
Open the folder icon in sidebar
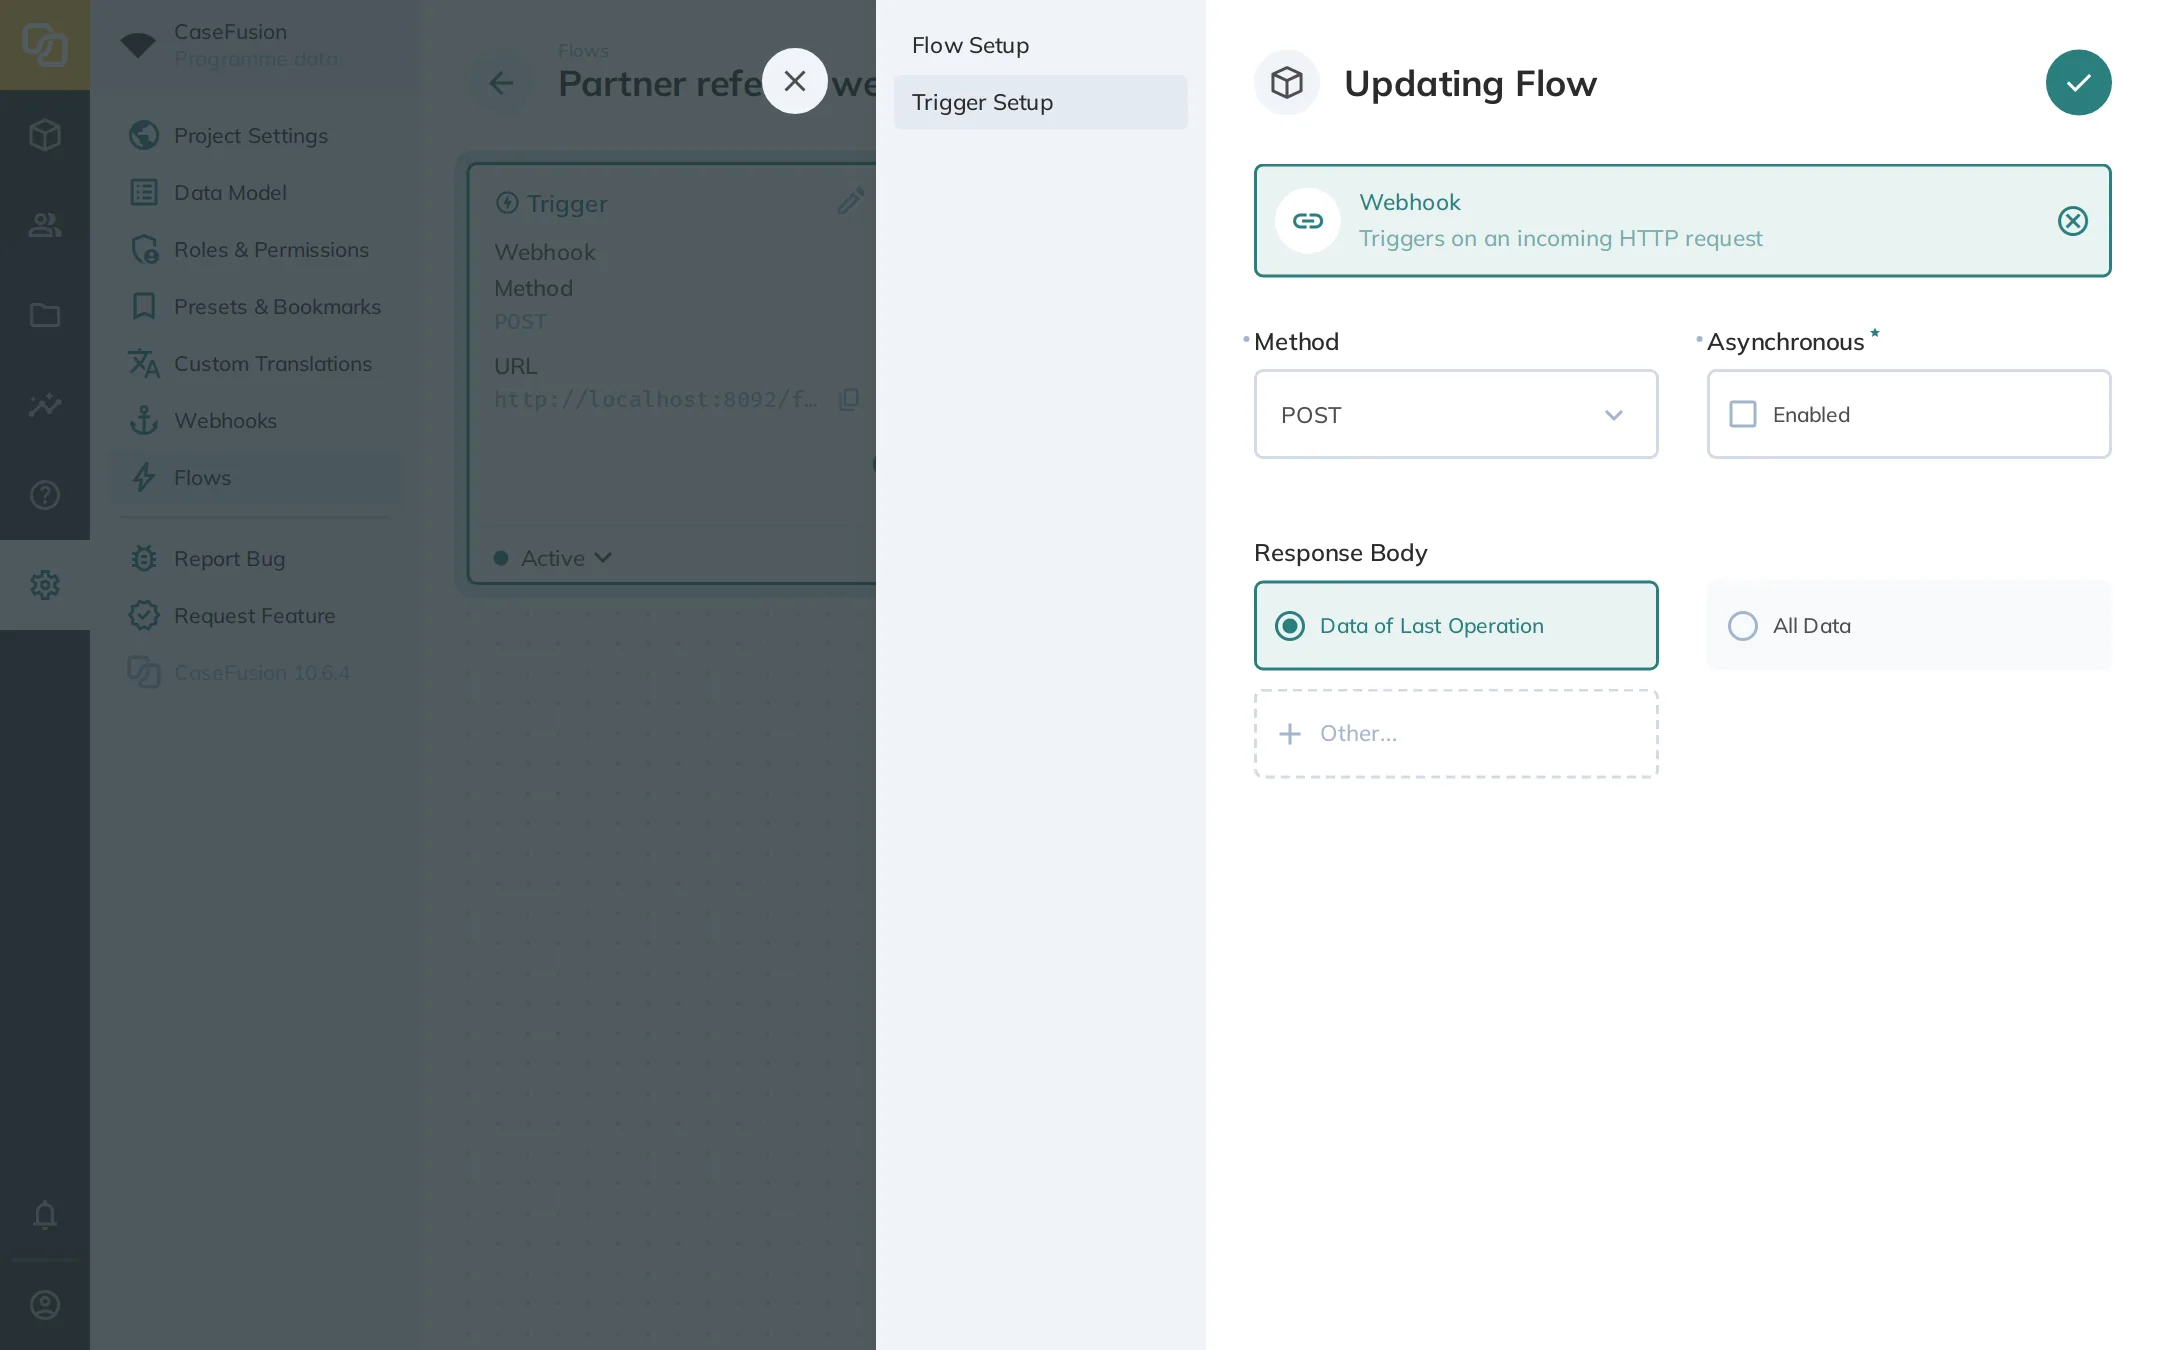45,315
